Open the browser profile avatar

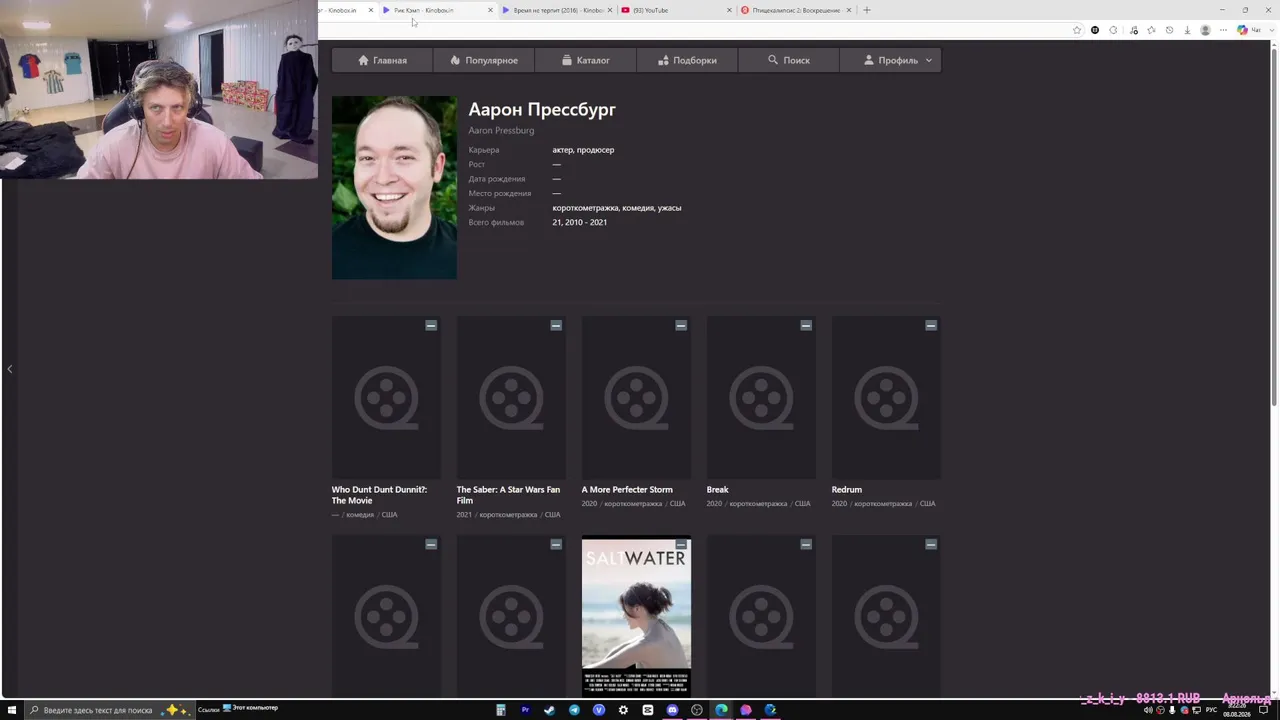pyautogui.click(x=1205, y=30)
